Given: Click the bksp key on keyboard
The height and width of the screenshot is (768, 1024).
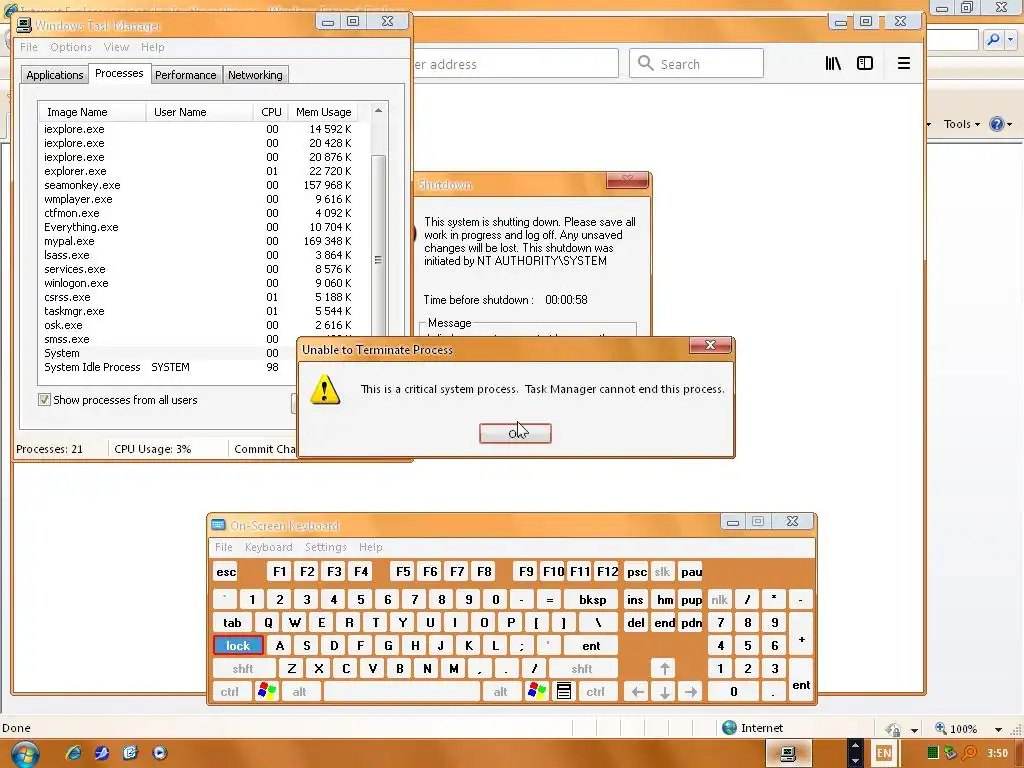Looking at the screenshot, I should pos(592,600).
